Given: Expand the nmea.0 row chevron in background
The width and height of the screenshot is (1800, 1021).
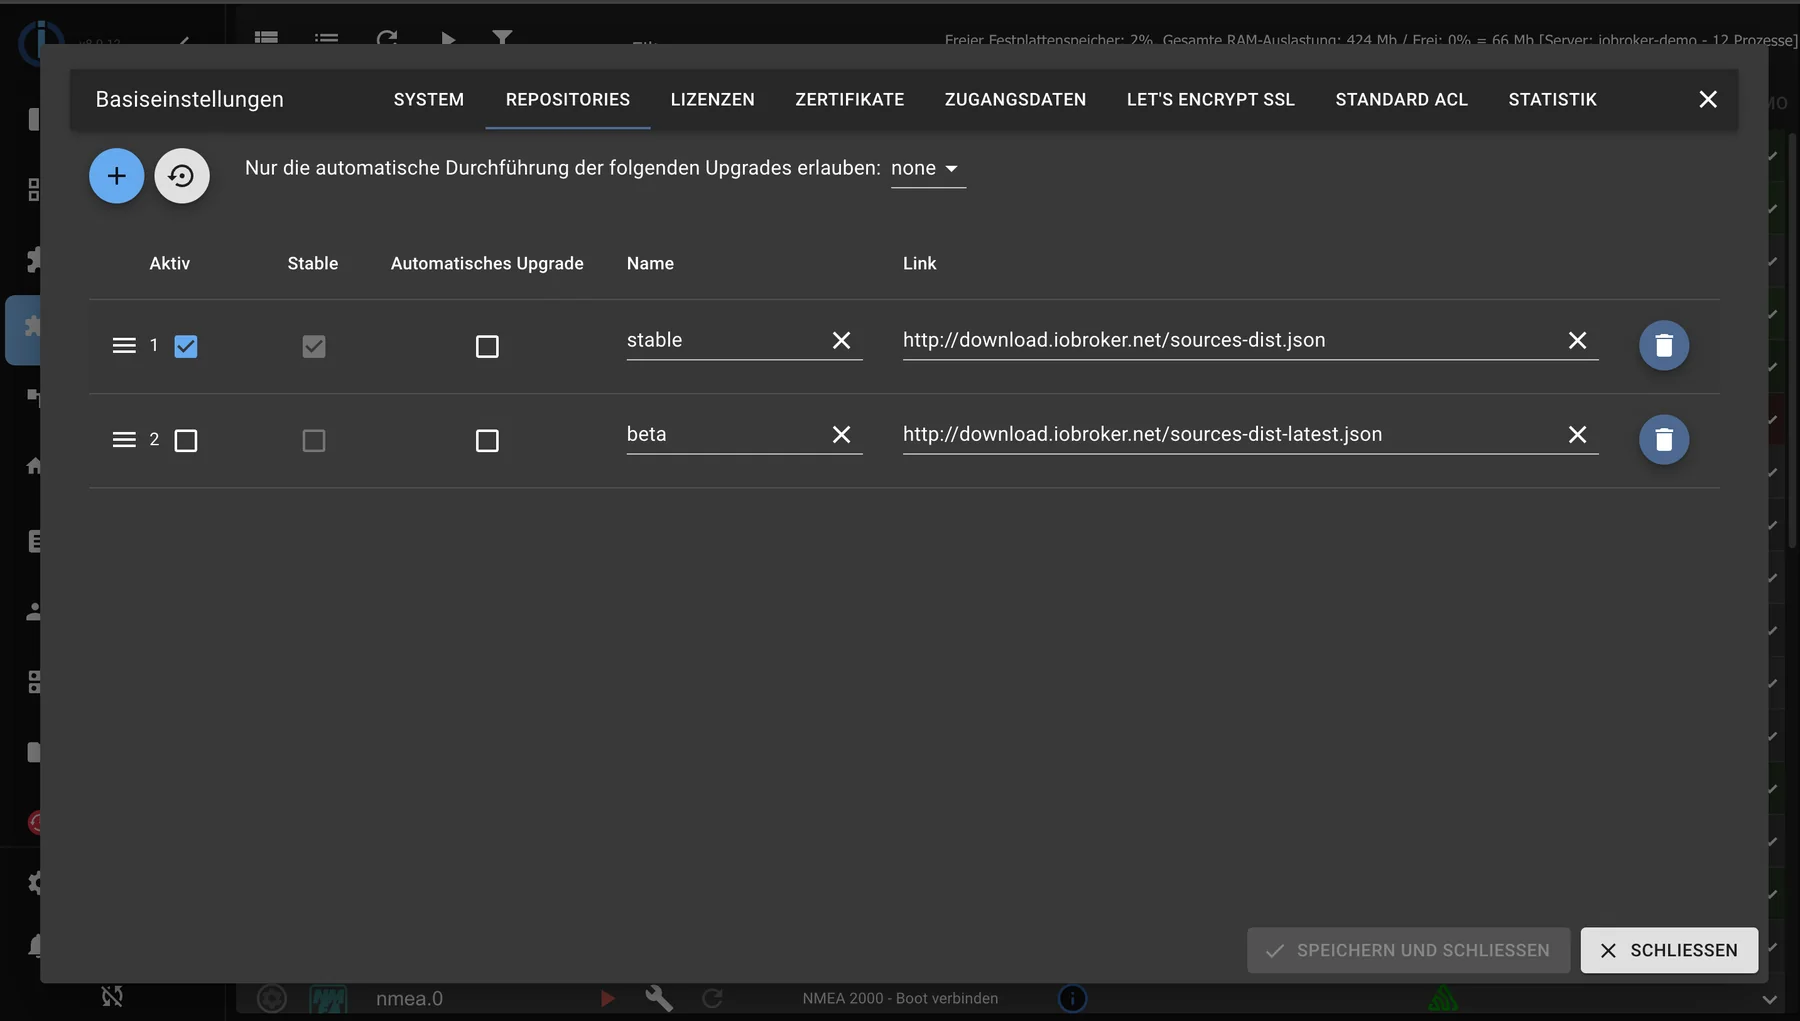Looking at the screenshot, I should 1769,999.
